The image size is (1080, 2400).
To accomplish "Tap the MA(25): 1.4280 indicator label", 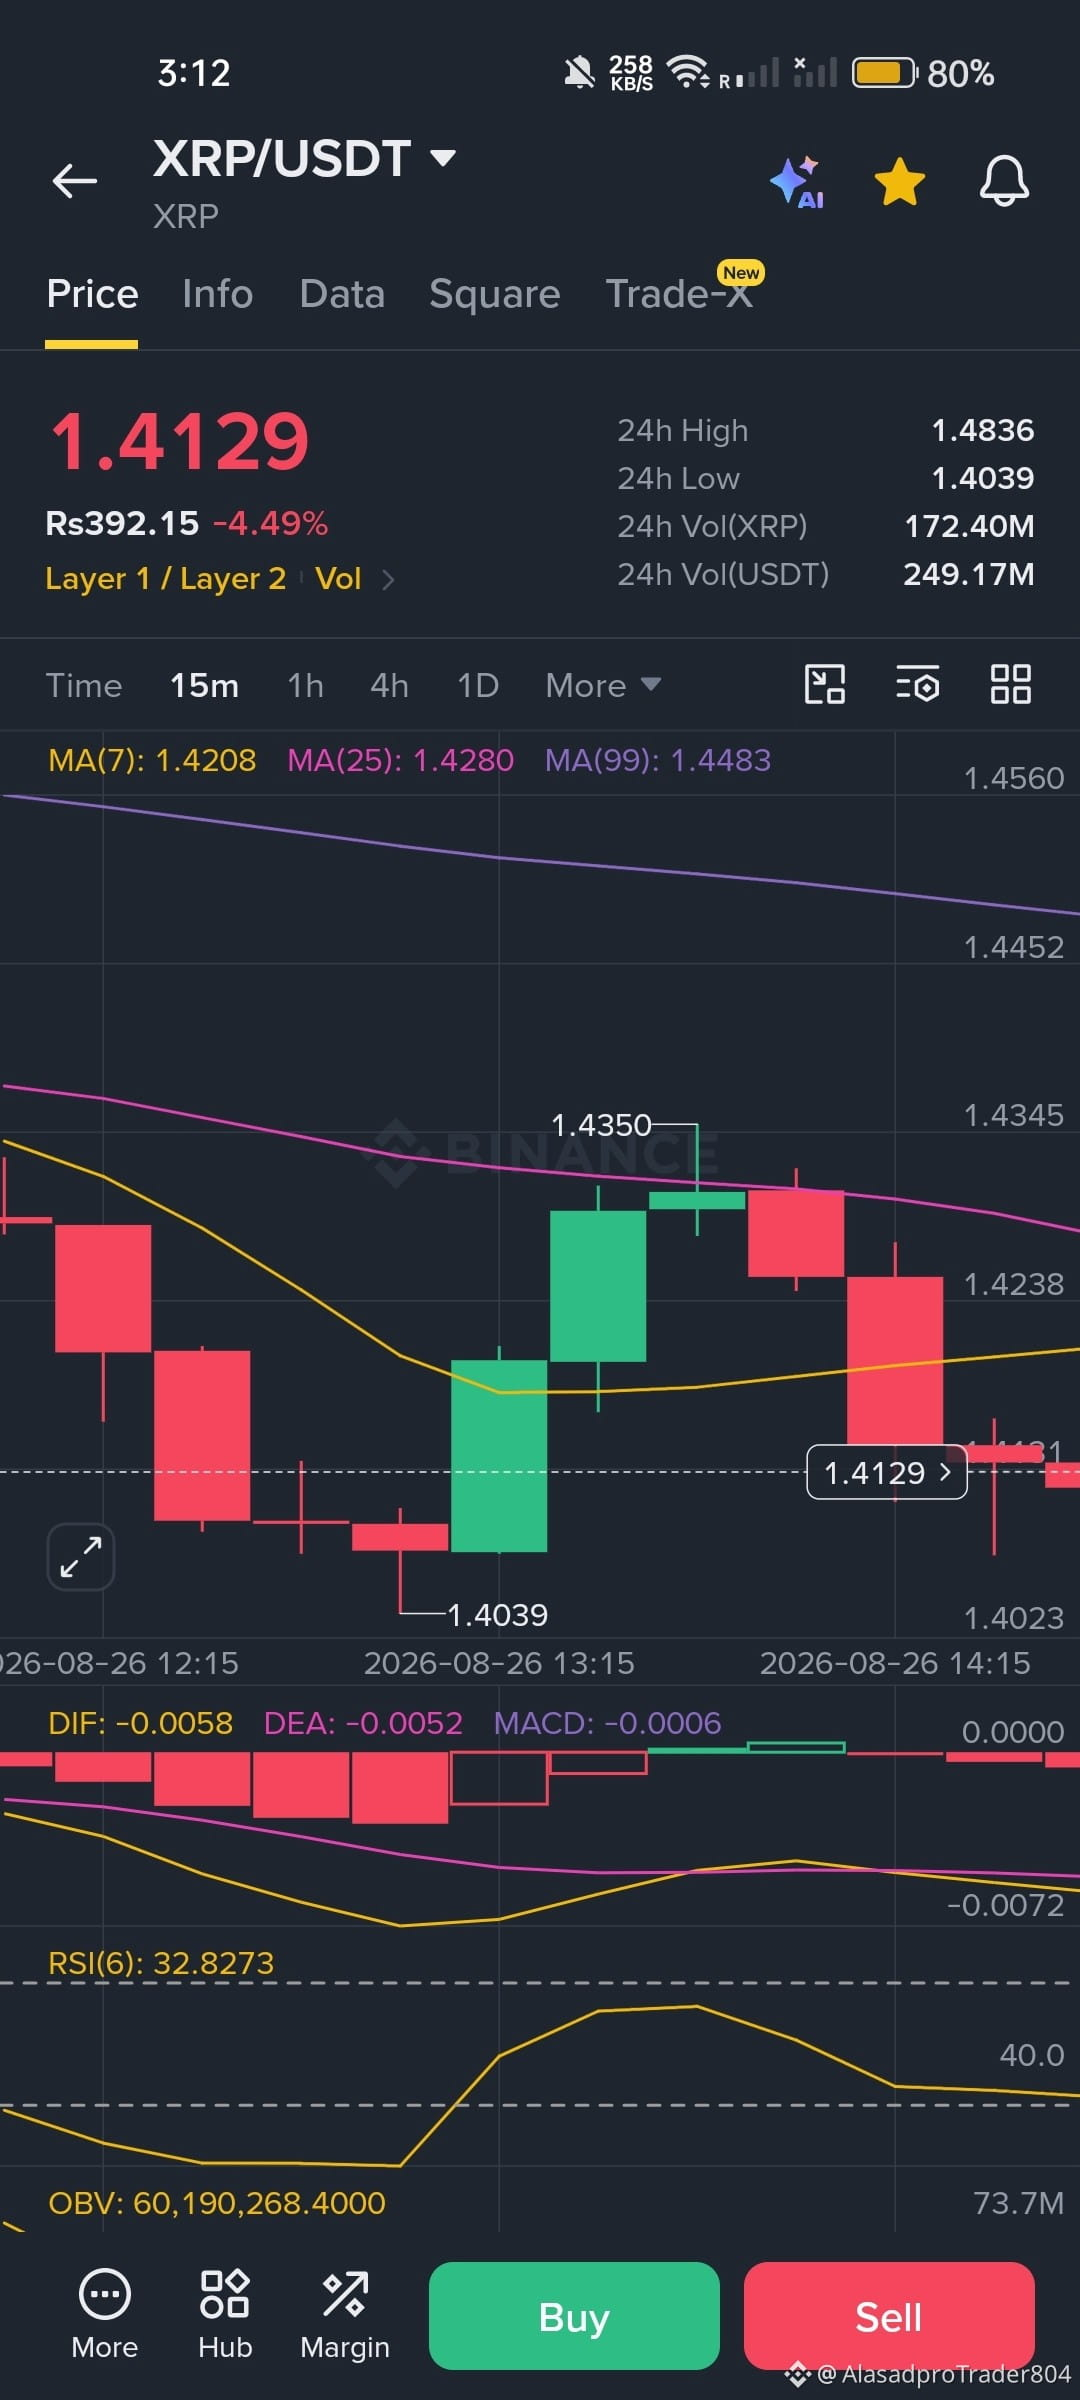I will (400, 761).
